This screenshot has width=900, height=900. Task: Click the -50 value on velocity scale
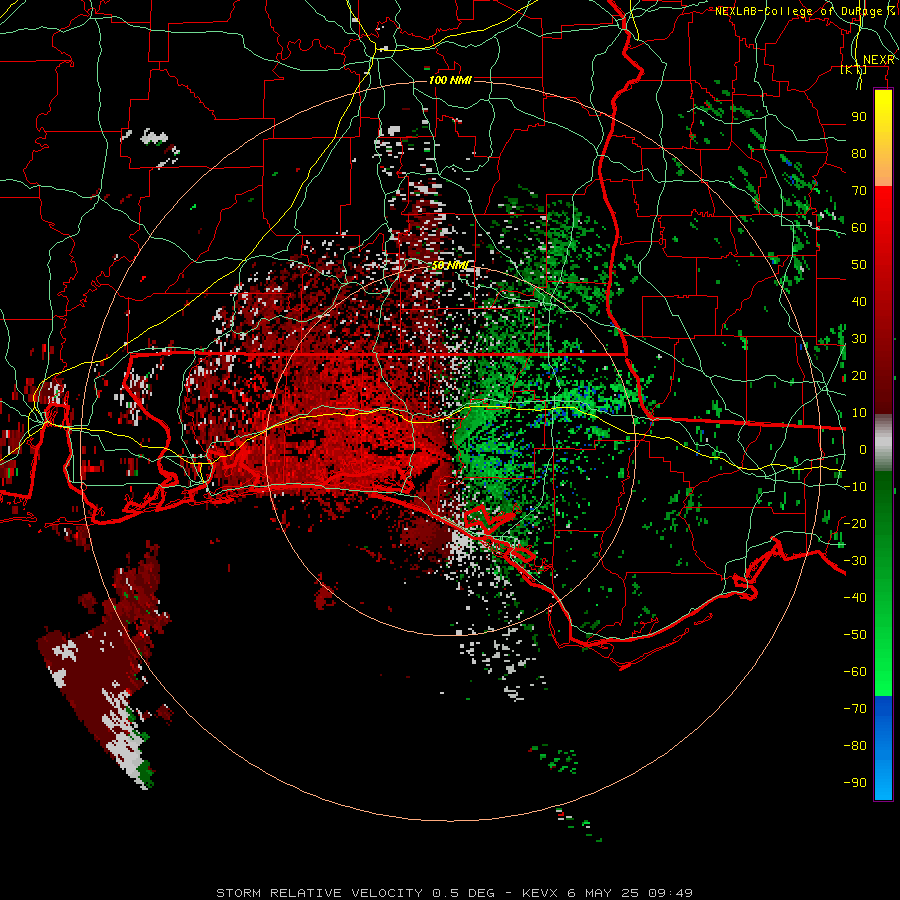tap(855, 635)
